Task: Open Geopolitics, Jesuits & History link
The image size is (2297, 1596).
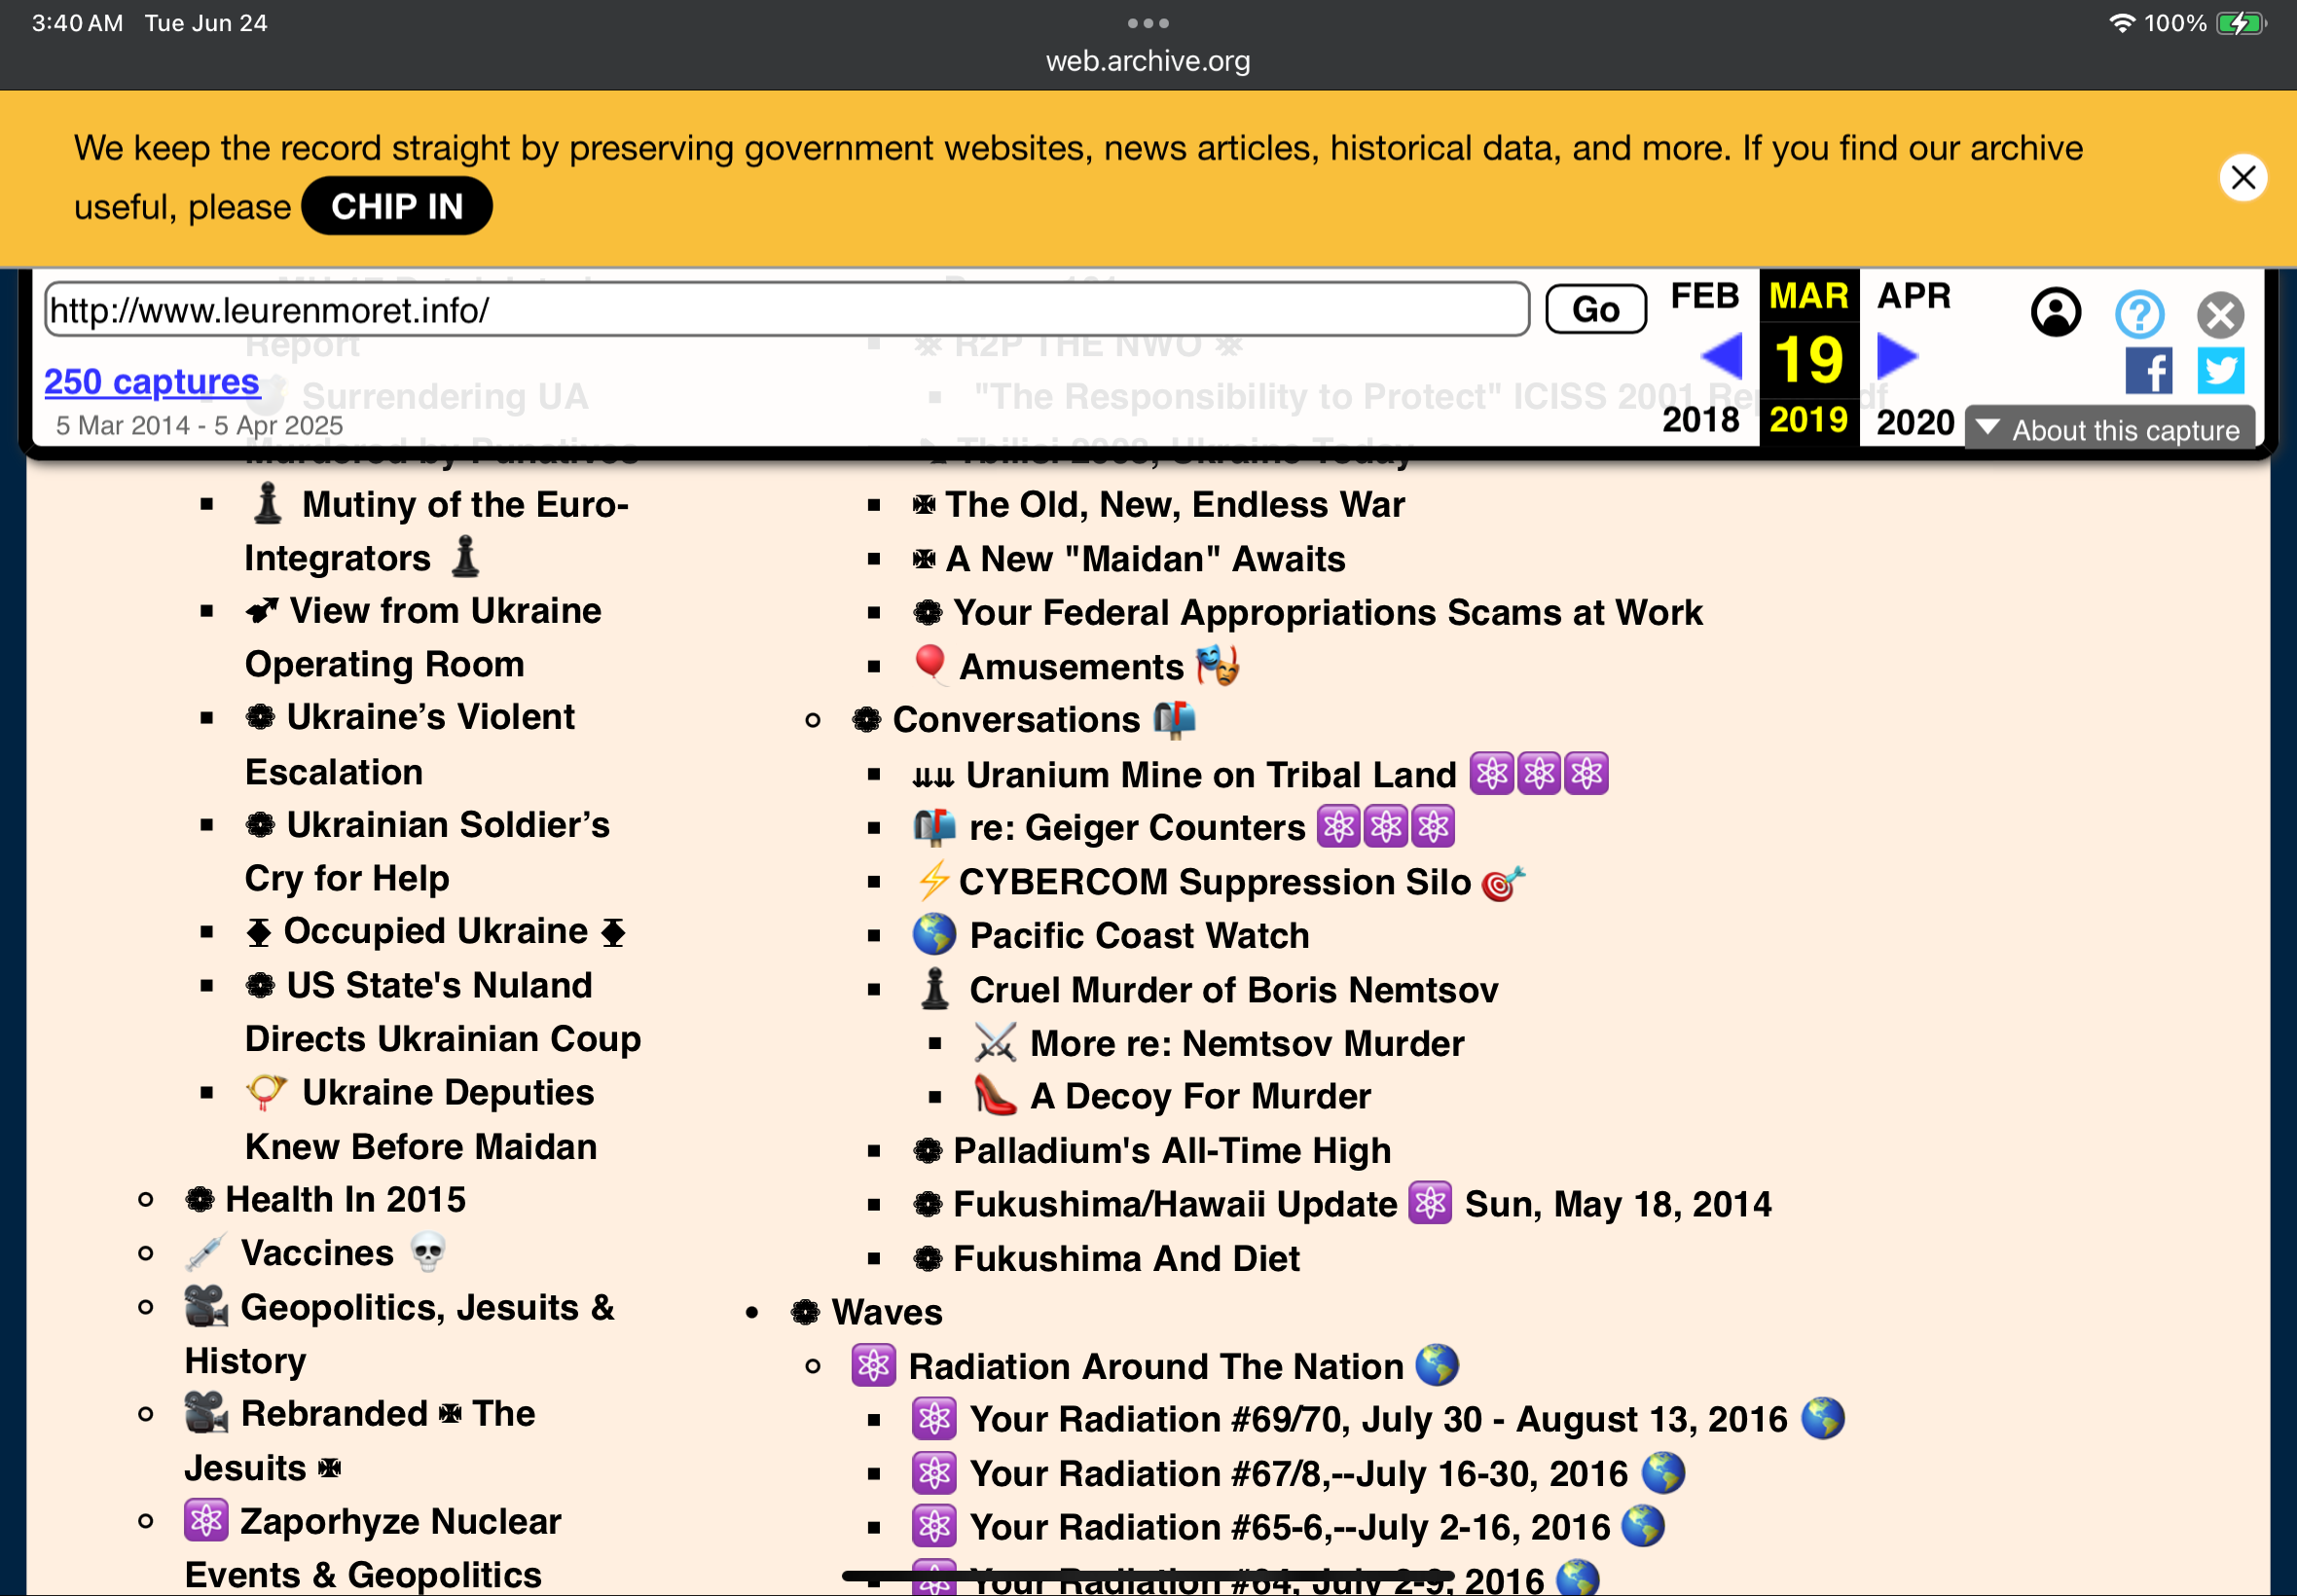Action: pyautogui.click(x=399, y=1334)
